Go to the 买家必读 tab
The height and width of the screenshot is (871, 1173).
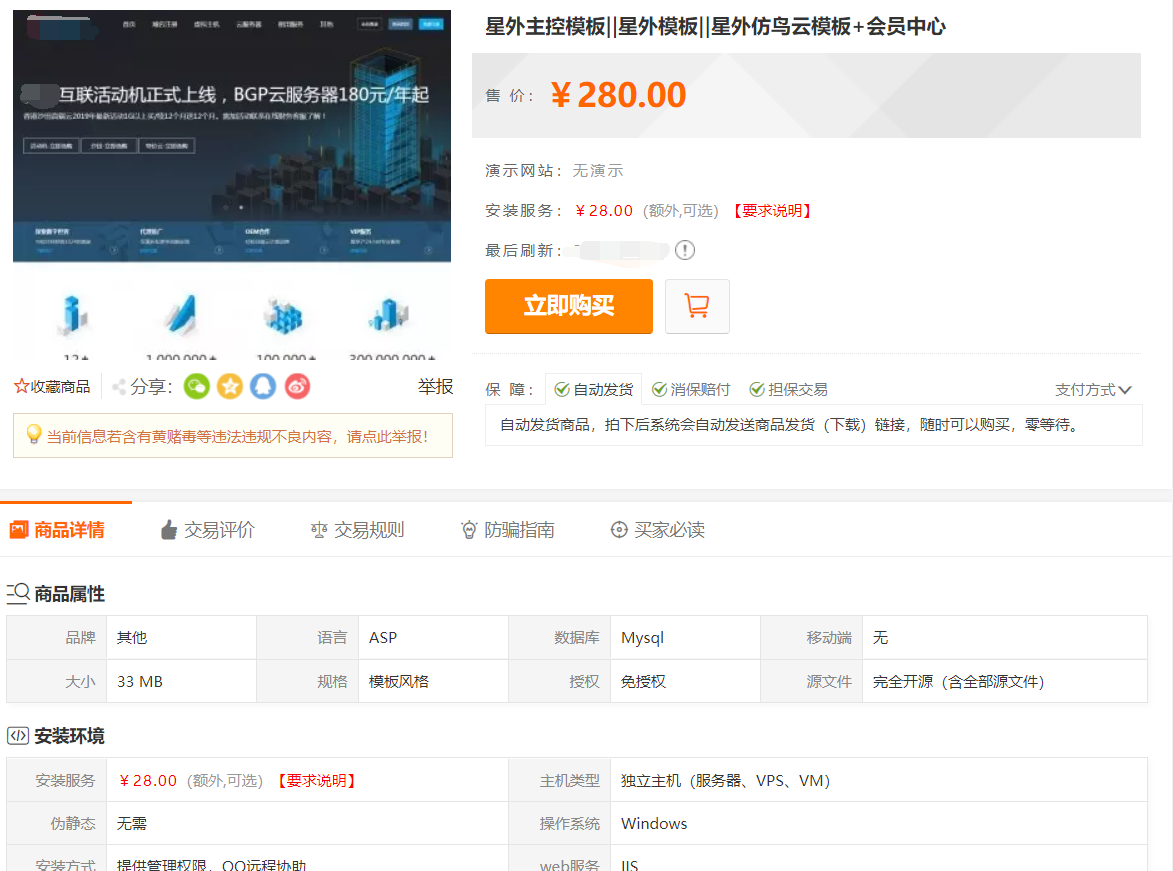pos(658,530)
